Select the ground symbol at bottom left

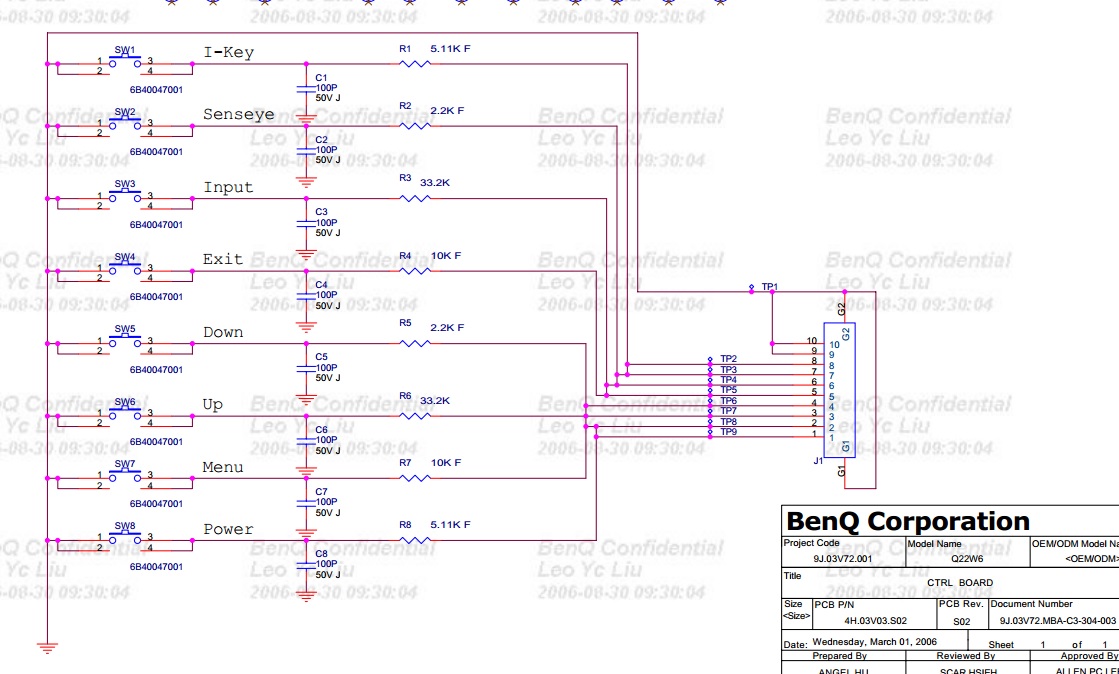tap(46, 646)
